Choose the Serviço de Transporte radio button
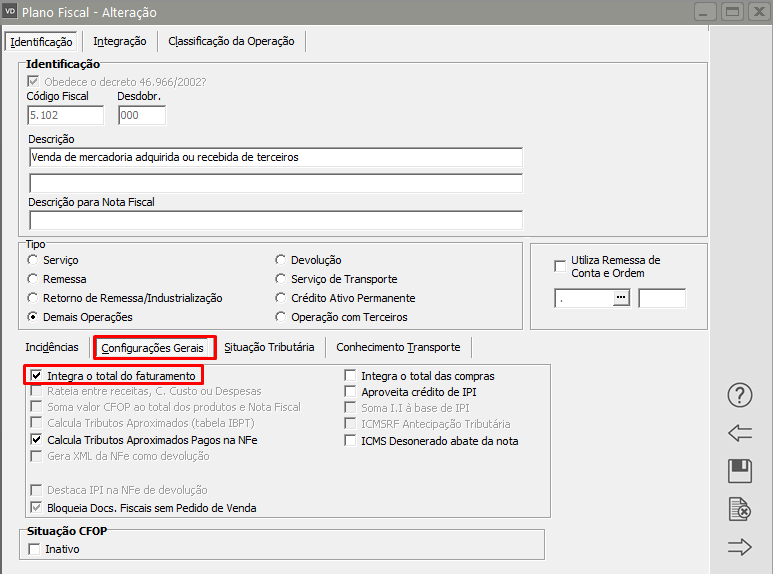 tap(282, 279)
